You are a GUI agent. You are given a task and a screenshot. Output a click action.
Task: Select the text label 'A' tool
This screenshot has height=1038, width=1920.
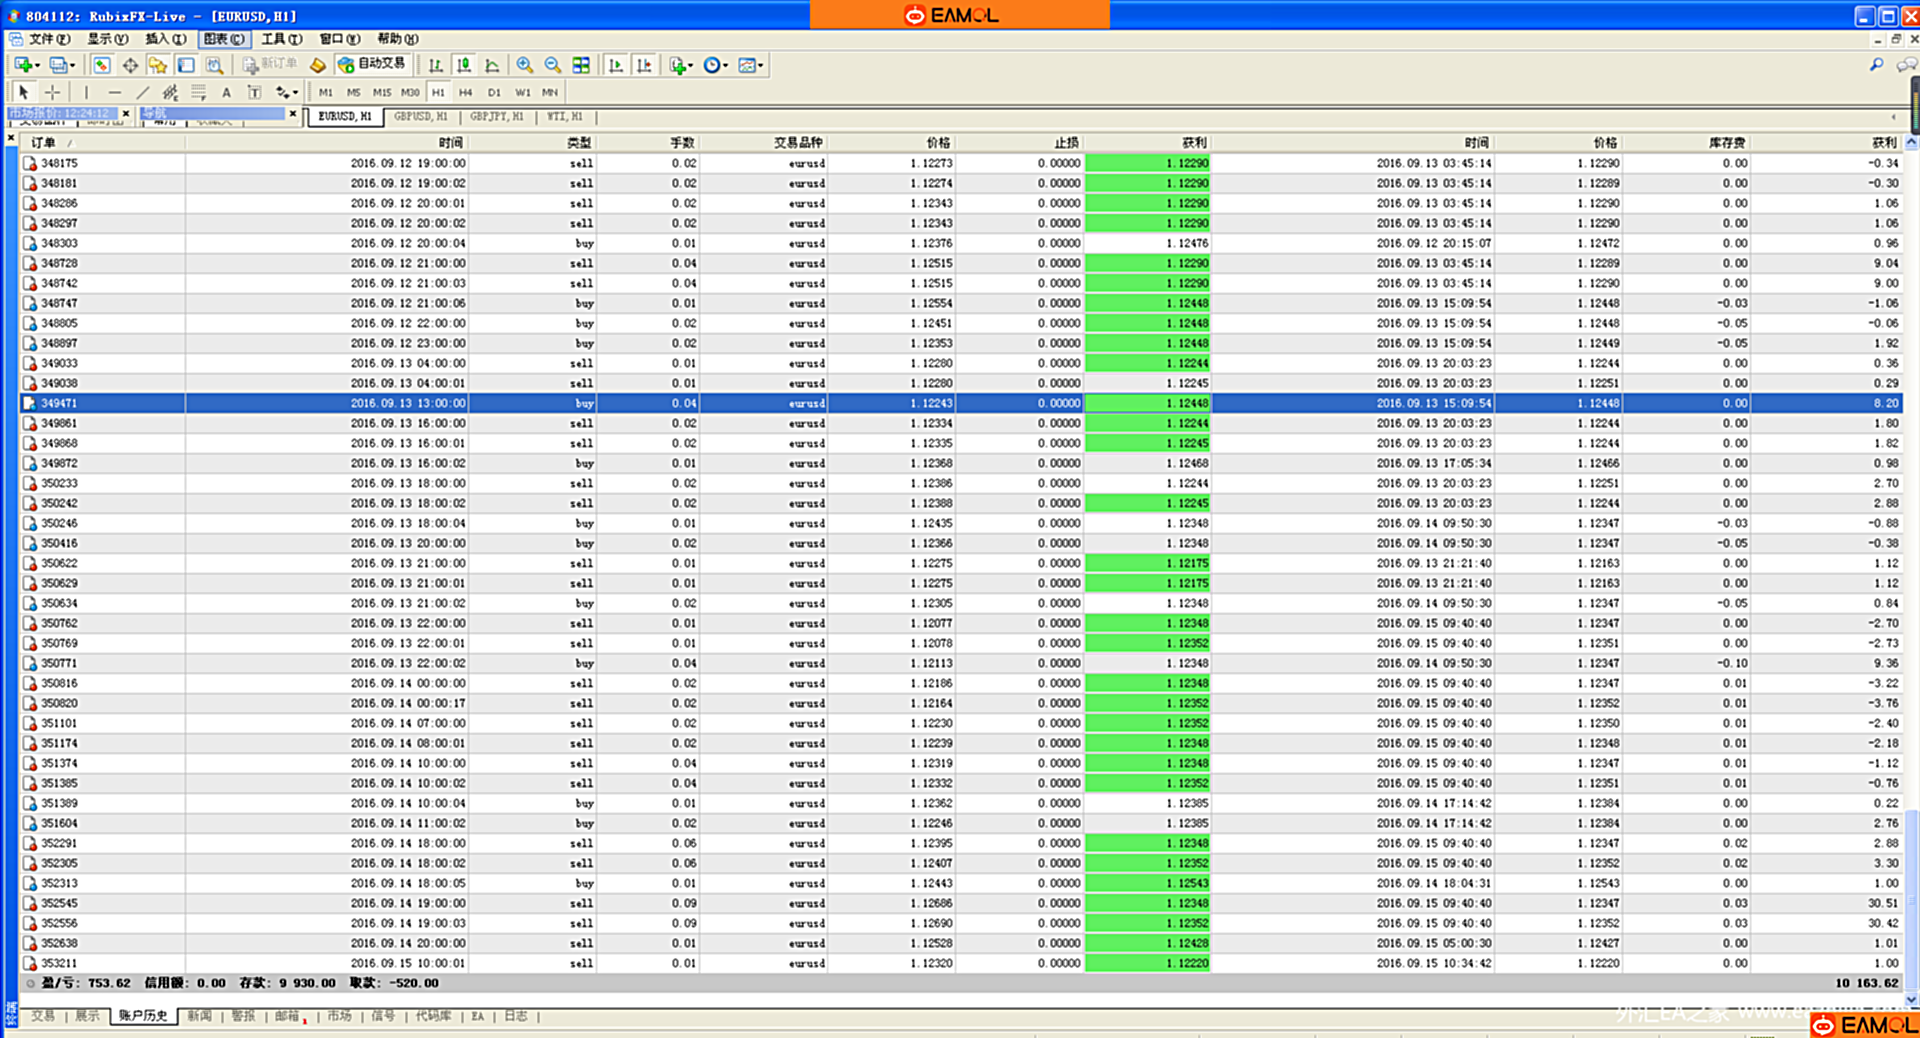click(x=226, y=92)
